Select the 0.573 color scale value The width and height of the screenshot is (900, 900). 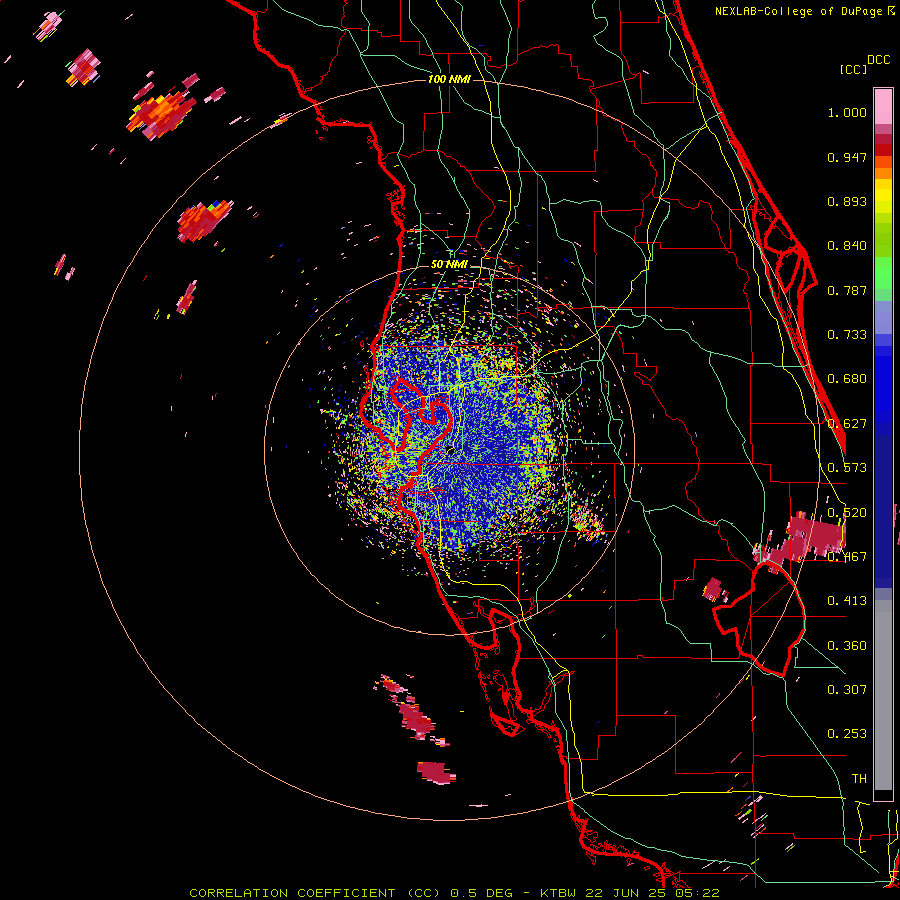click(847, 468)
